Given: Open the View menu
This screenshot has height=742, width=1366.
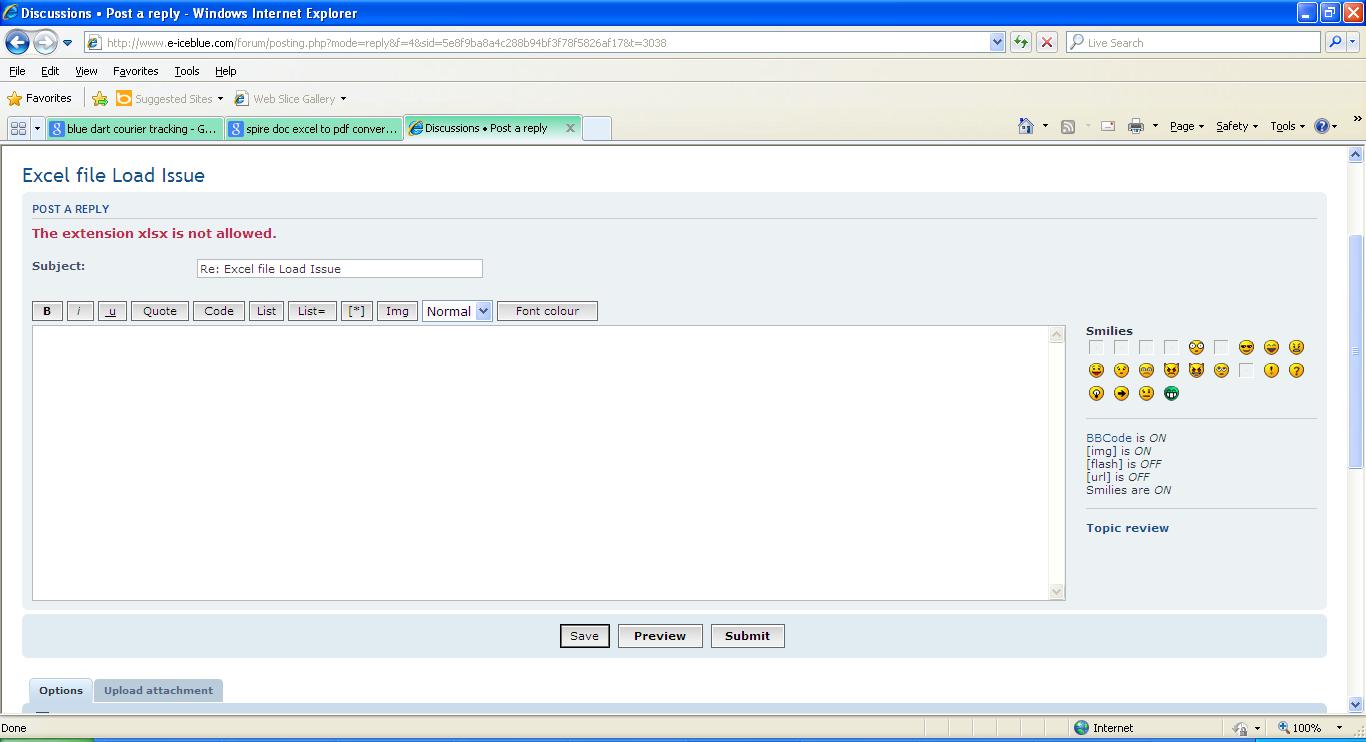Looking at the screenshot, I should (86, 71).
